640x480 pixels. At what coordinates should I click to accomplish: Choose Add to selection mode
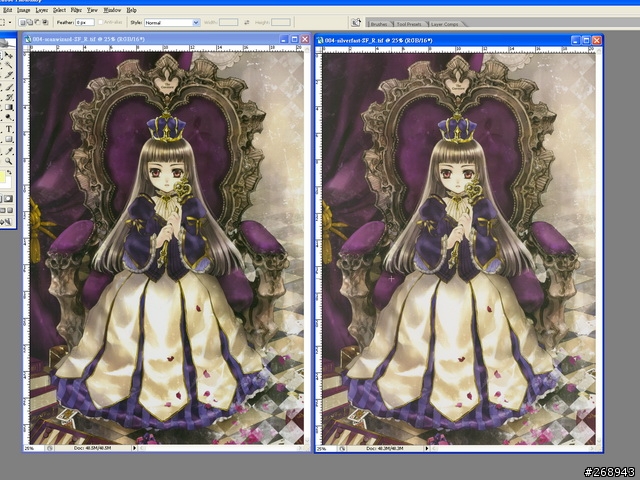coord(30,22)
